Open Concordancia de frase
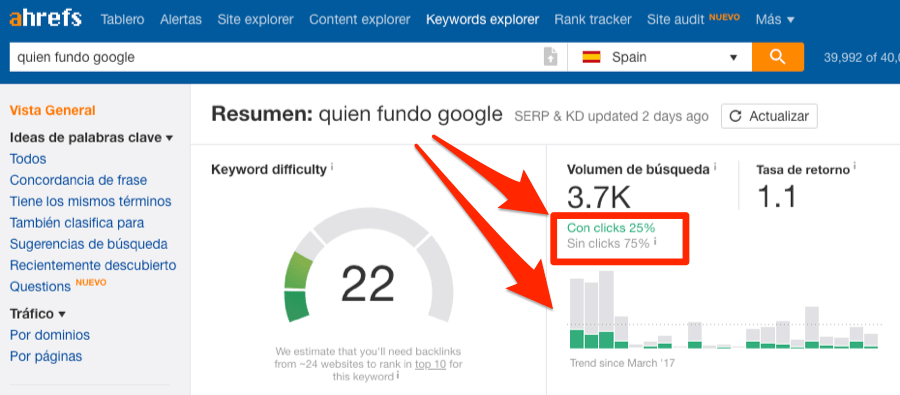900x395 pixels. tap(79, 180)
